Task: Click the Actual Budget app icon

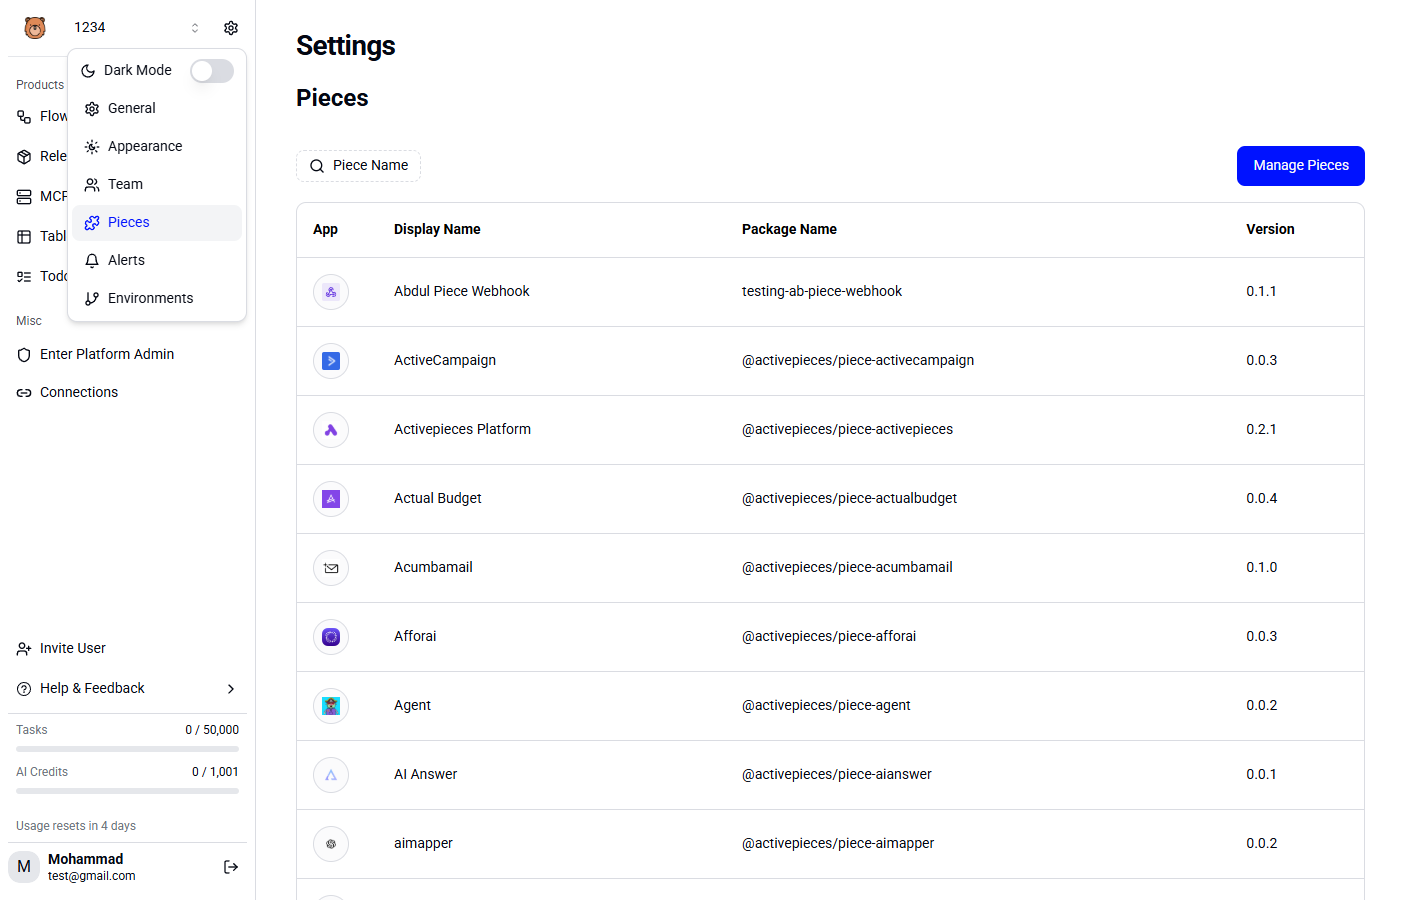Action: [331, 499]
